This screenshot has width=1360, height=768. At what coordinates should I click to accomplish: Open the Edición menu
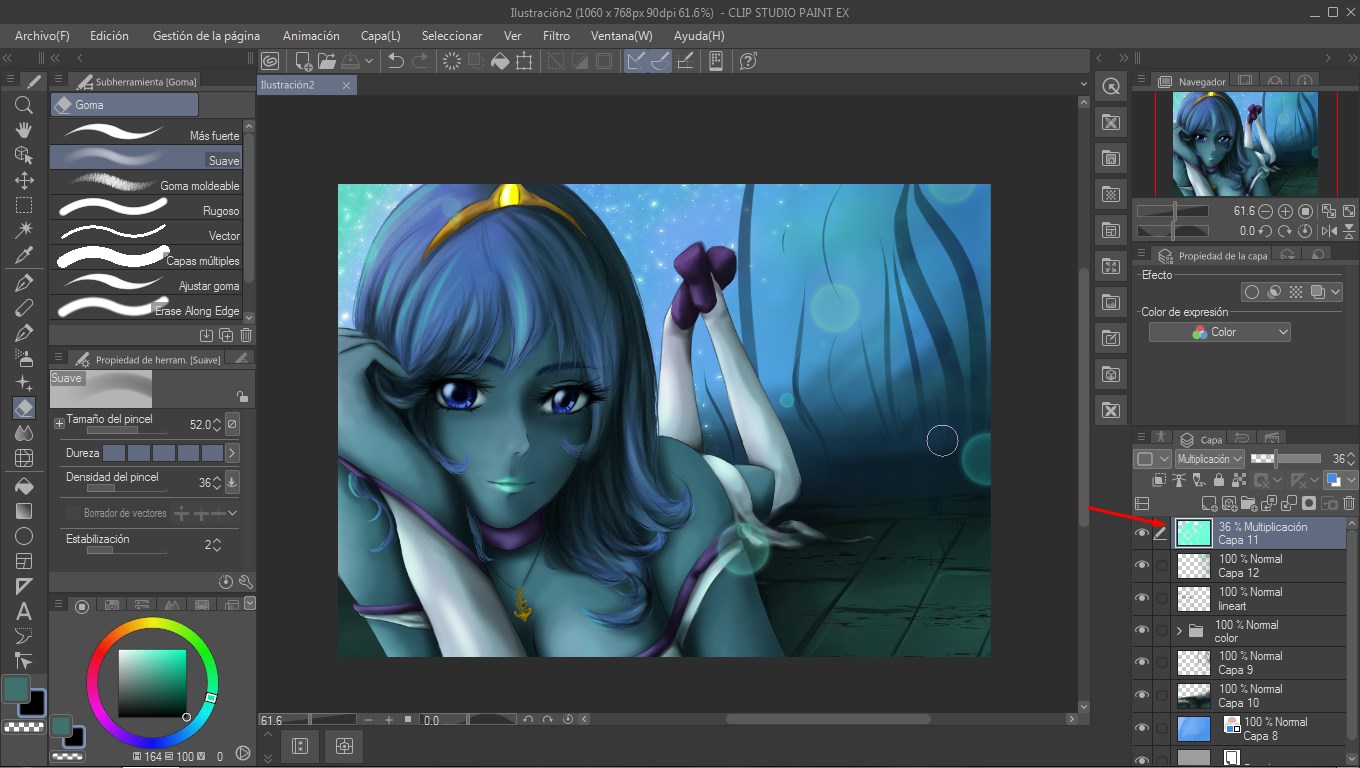(109, 36)
